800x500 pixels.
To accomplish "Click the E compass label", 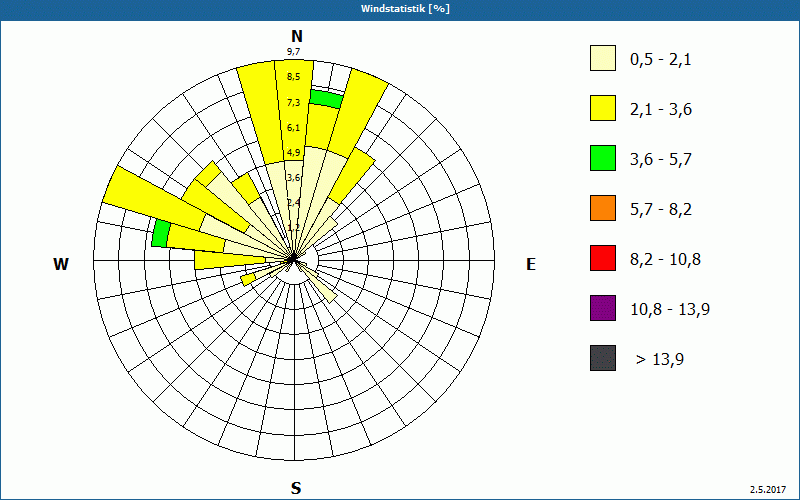I will click(x=531, y=264).
